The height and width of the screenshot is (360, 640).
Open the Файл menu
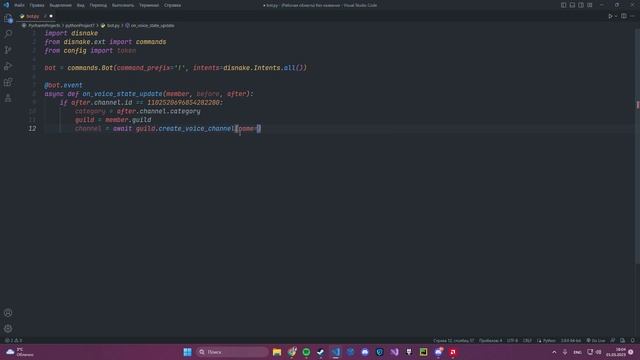point(19,5)
